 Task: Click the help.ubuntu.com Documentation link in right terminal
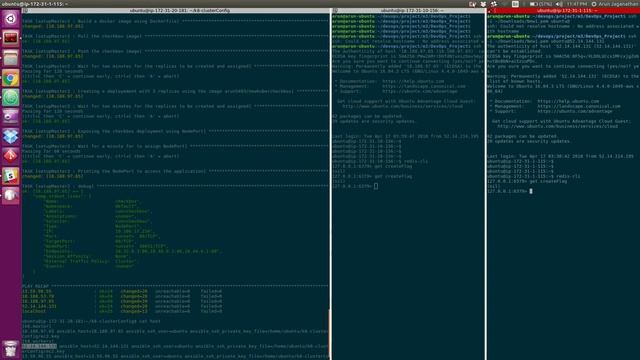pos(568,101)
